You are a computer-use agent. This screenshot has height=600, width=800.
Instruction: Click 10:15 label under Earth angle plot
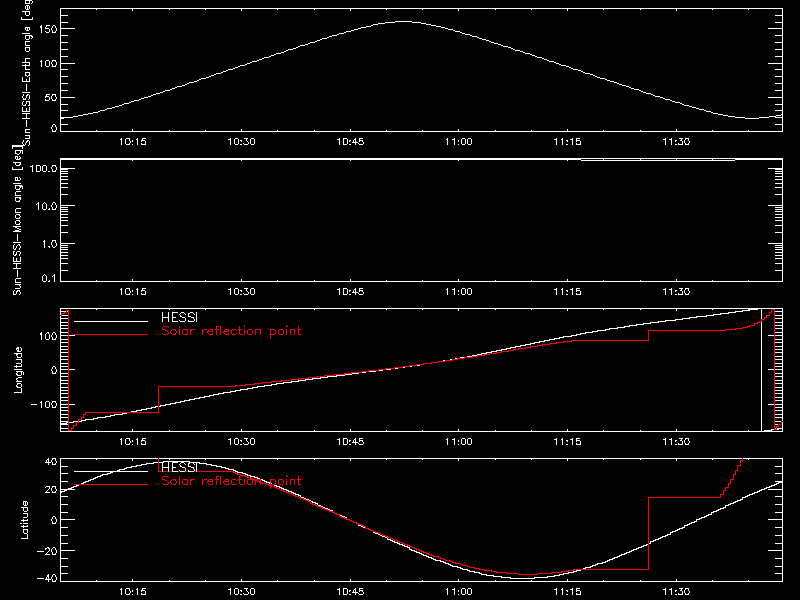coord(133,142)
